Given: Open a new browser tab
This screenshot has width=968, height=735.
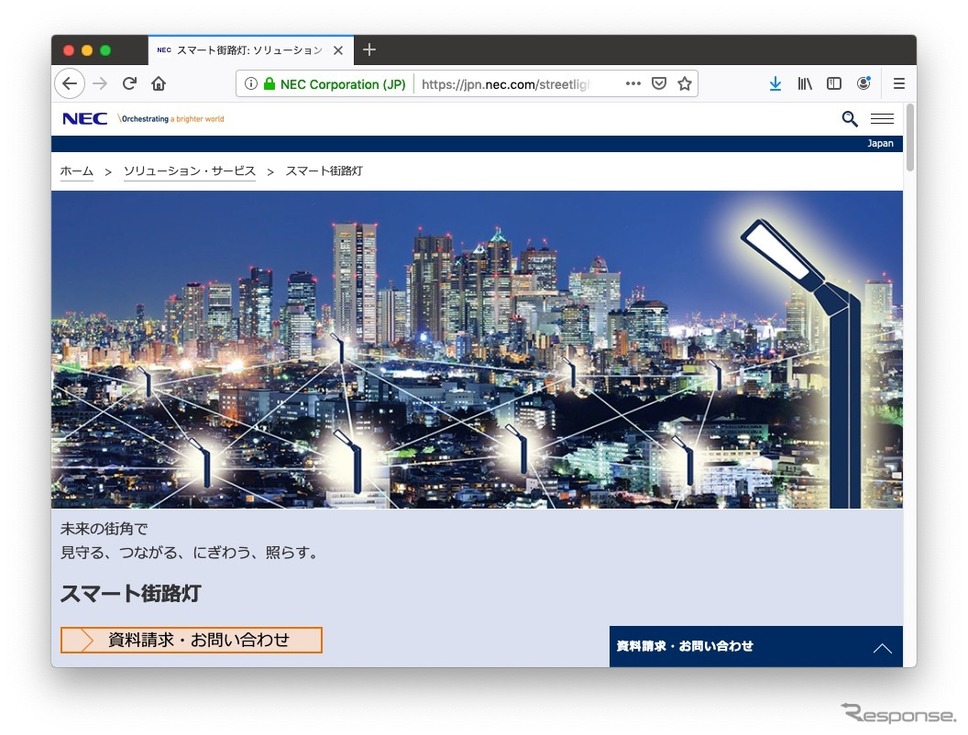Looking at the screenshot, I should 369,50.
